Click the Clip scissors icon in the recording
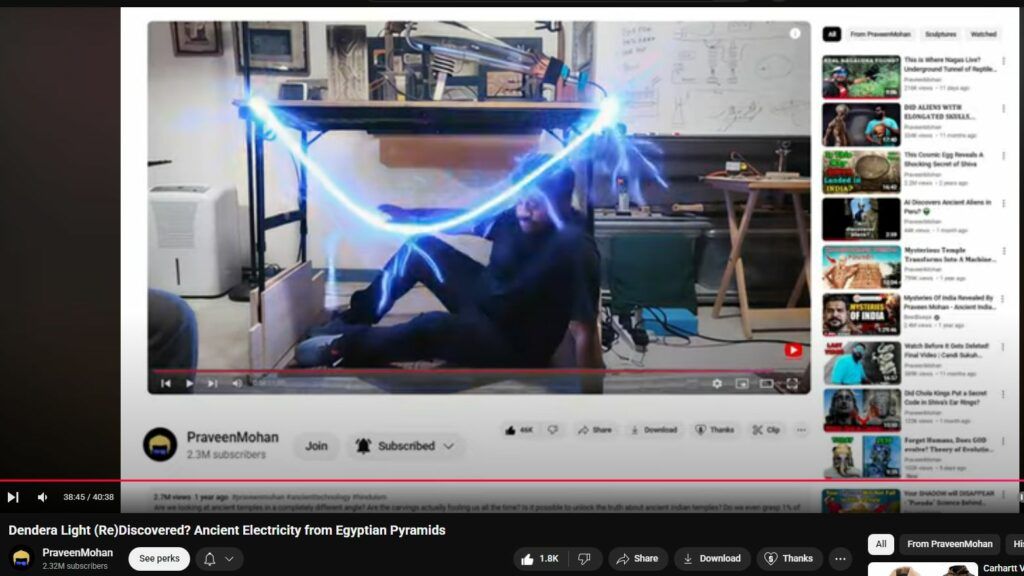 click(x=766, y=430)
